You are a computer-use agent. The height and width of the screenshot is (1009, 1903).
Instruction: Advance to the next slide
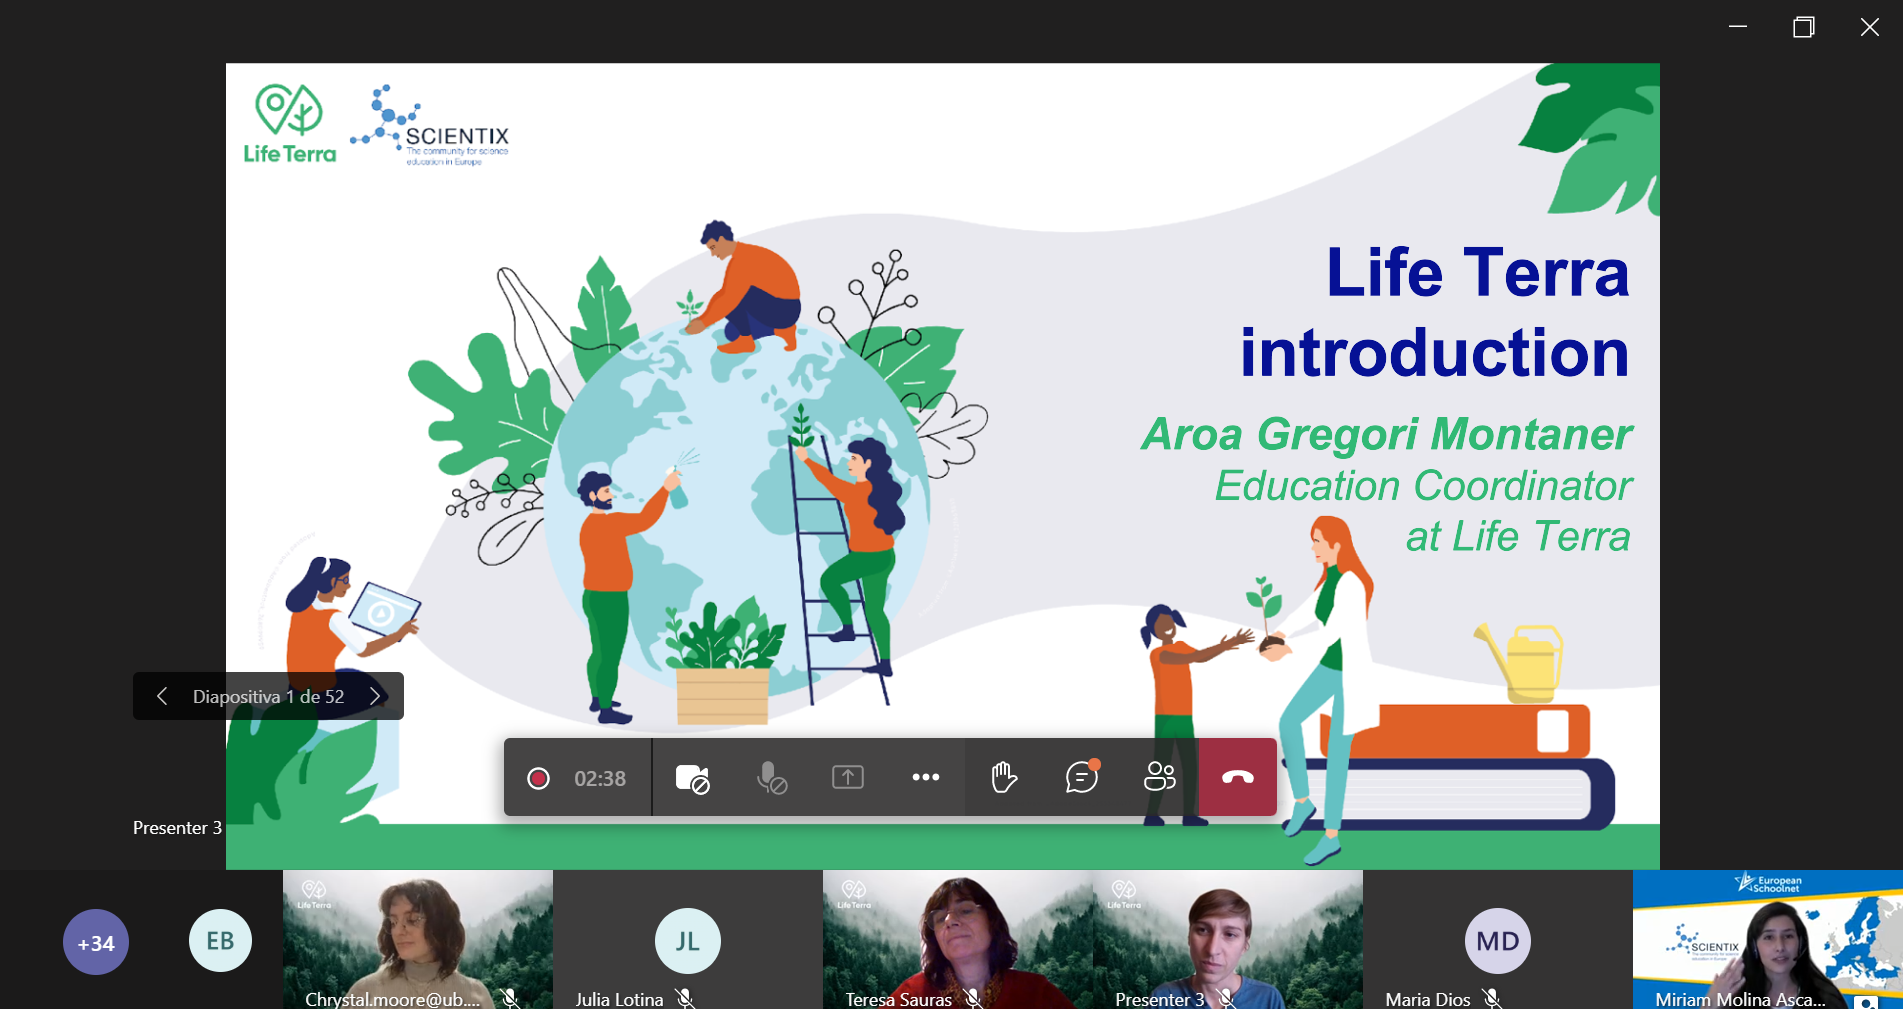click(375, 696)
